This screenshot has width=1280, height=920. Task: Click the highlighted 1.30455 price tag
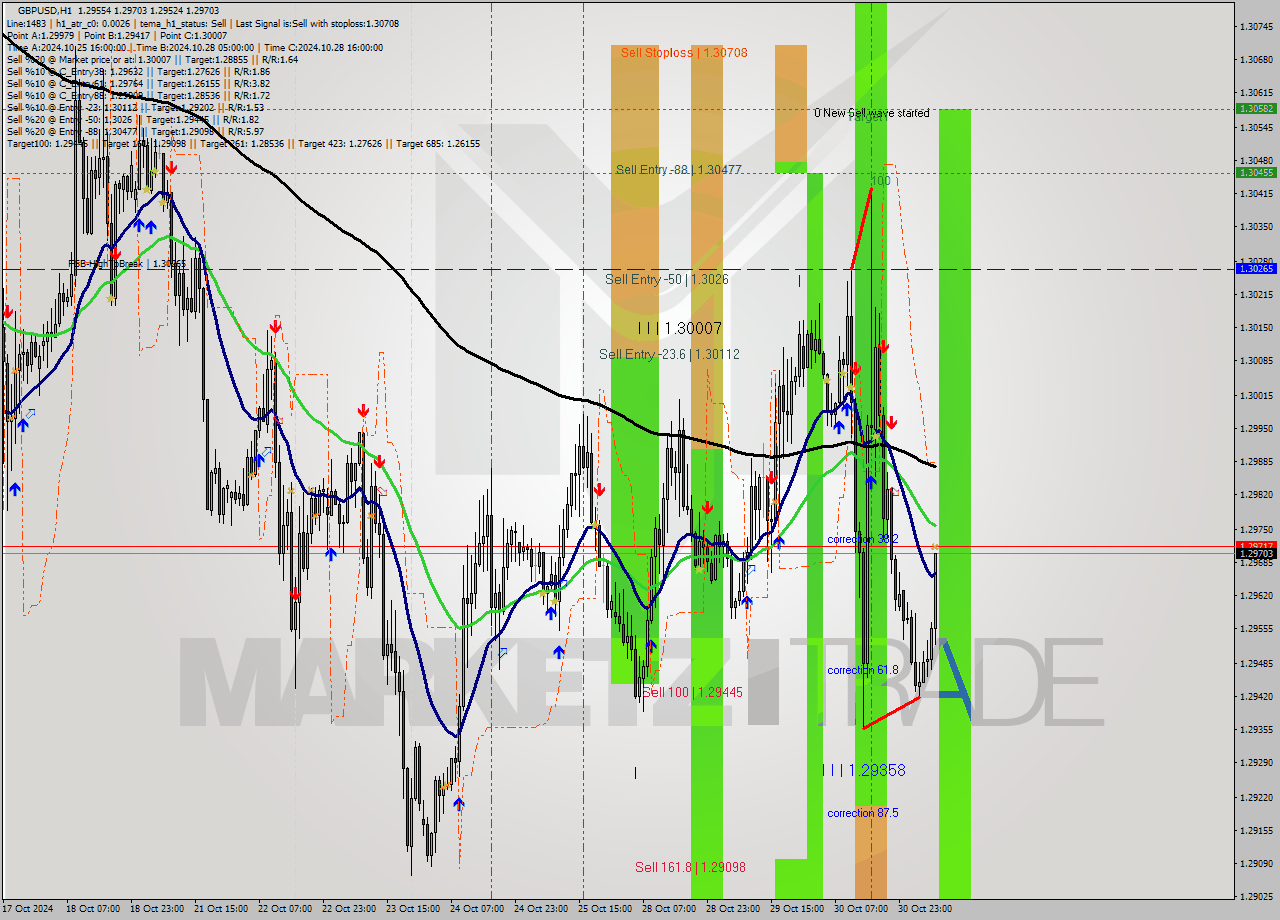click(1256, 172)
